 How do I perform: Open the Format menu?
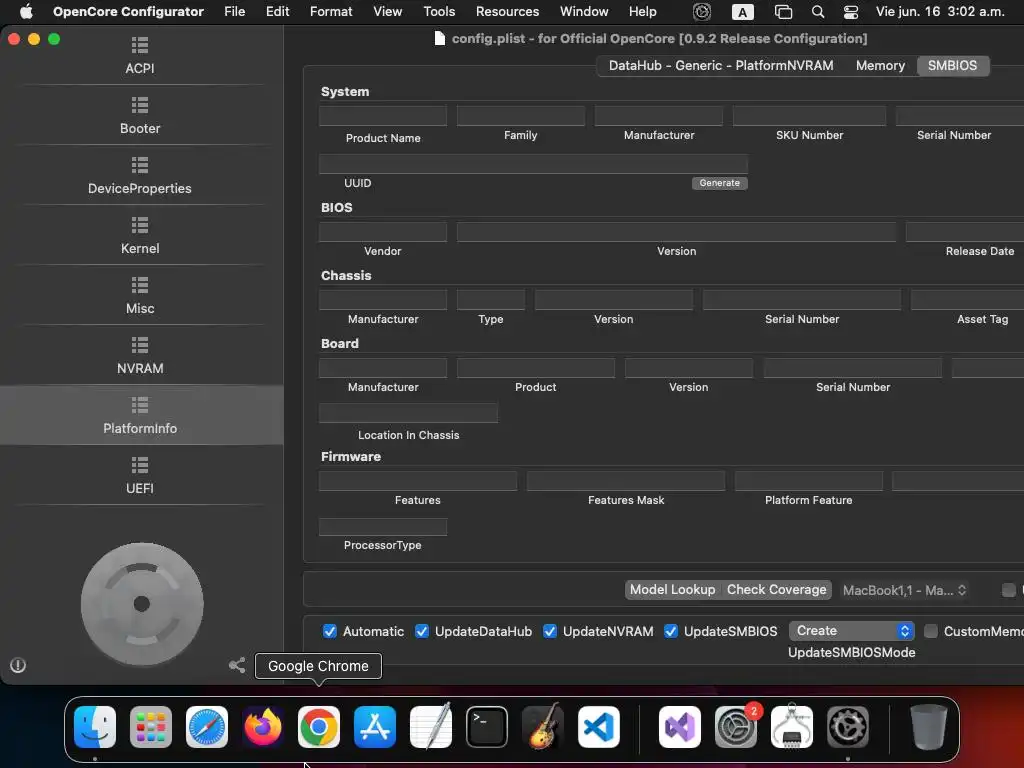331,12
